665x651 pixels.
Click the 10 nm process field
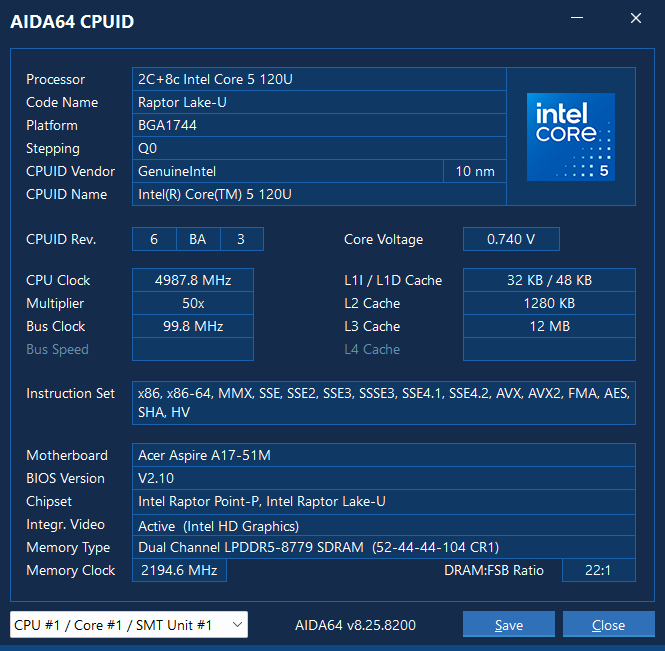(x=474, y=171)
